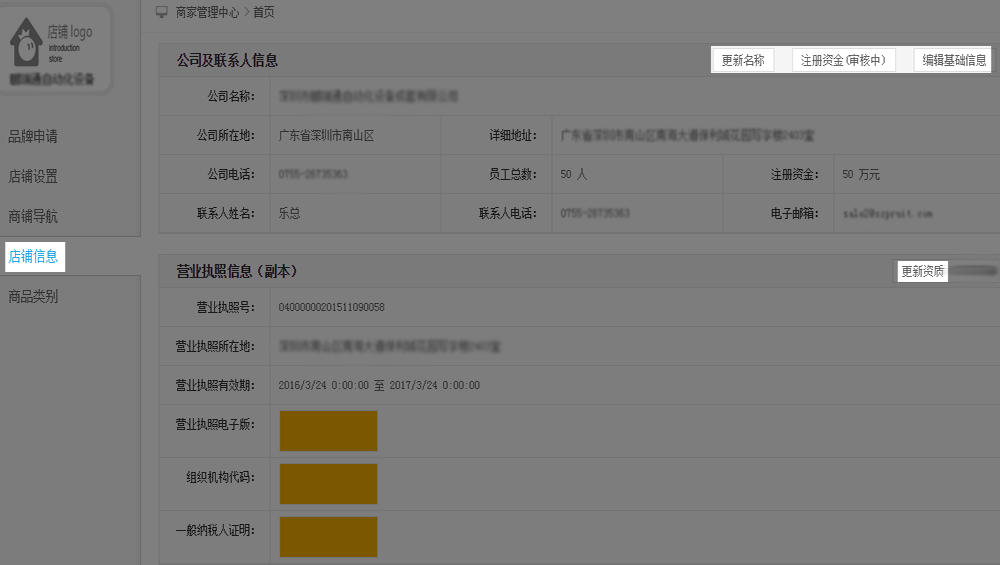Click the monitor icon in the breadcrumb
1000x565 pixels.
[162, 12]
